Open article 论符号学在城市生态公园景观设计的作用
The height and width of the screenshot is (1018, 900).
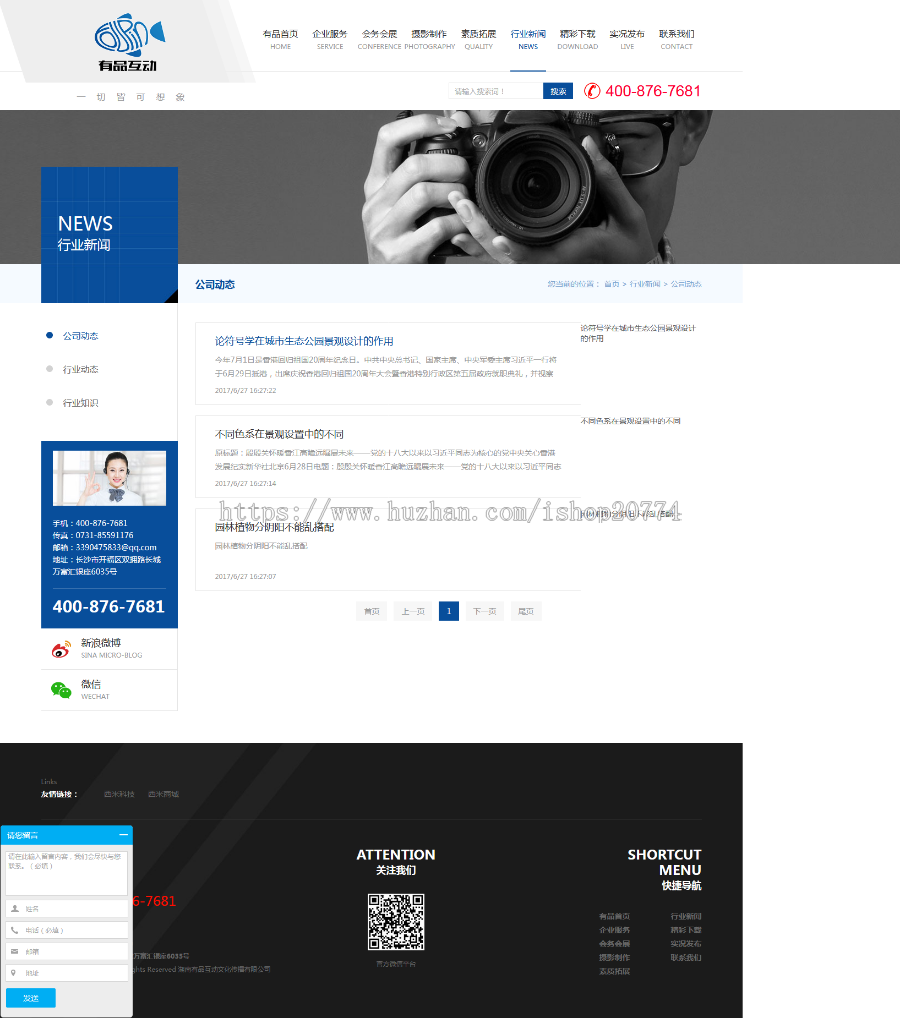click(304, 341)
